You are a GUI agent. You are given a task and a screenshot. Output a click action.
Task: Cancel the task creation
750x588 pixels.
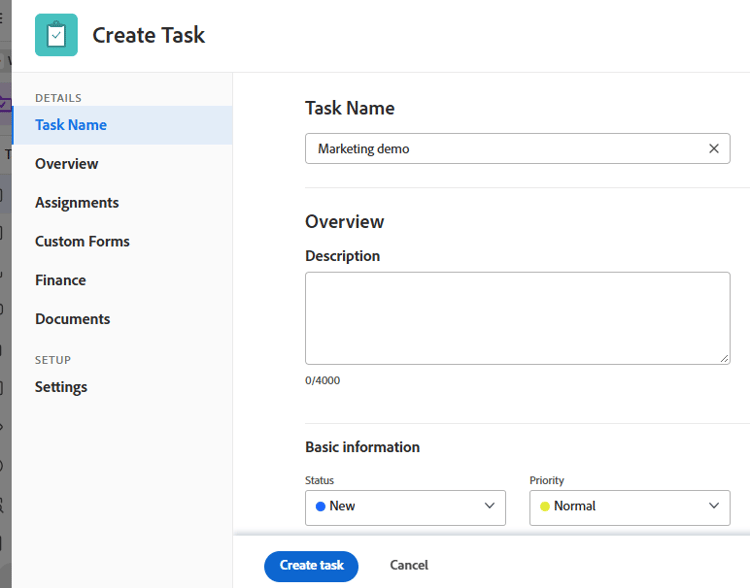click(409, 565)
